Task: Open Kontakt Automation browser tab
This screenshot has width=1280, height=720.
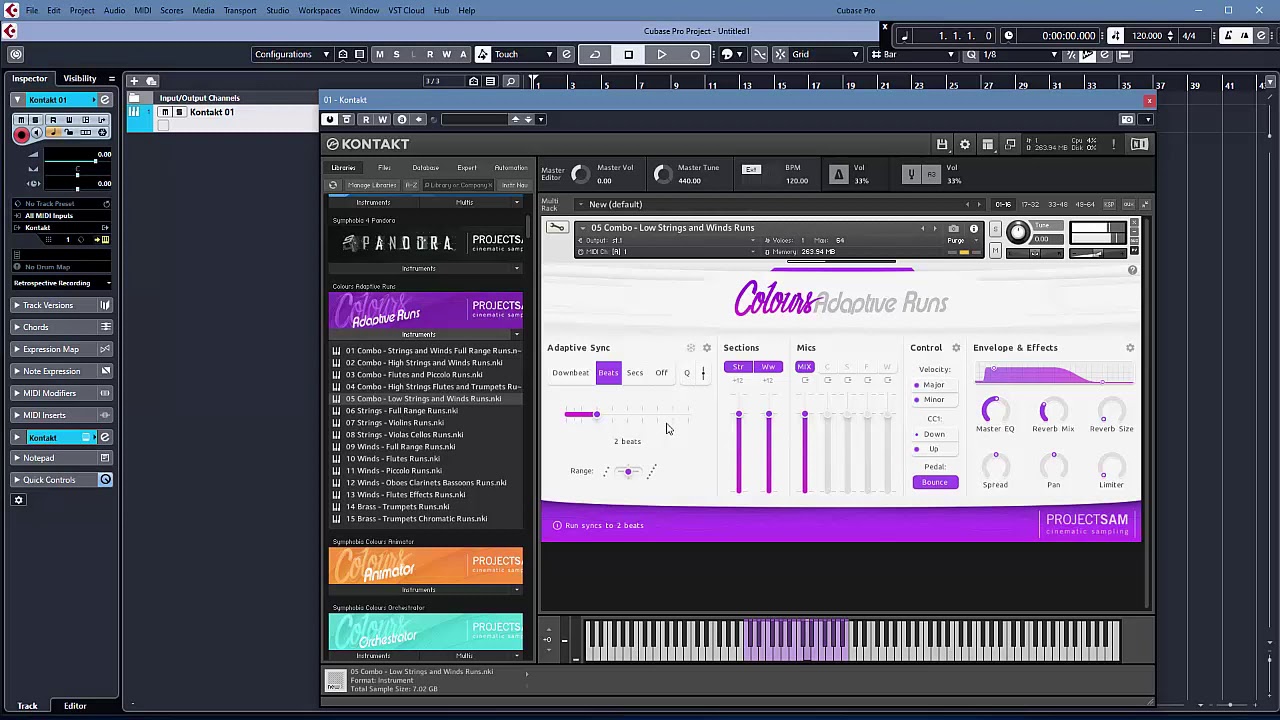Action: click(511, 168)
